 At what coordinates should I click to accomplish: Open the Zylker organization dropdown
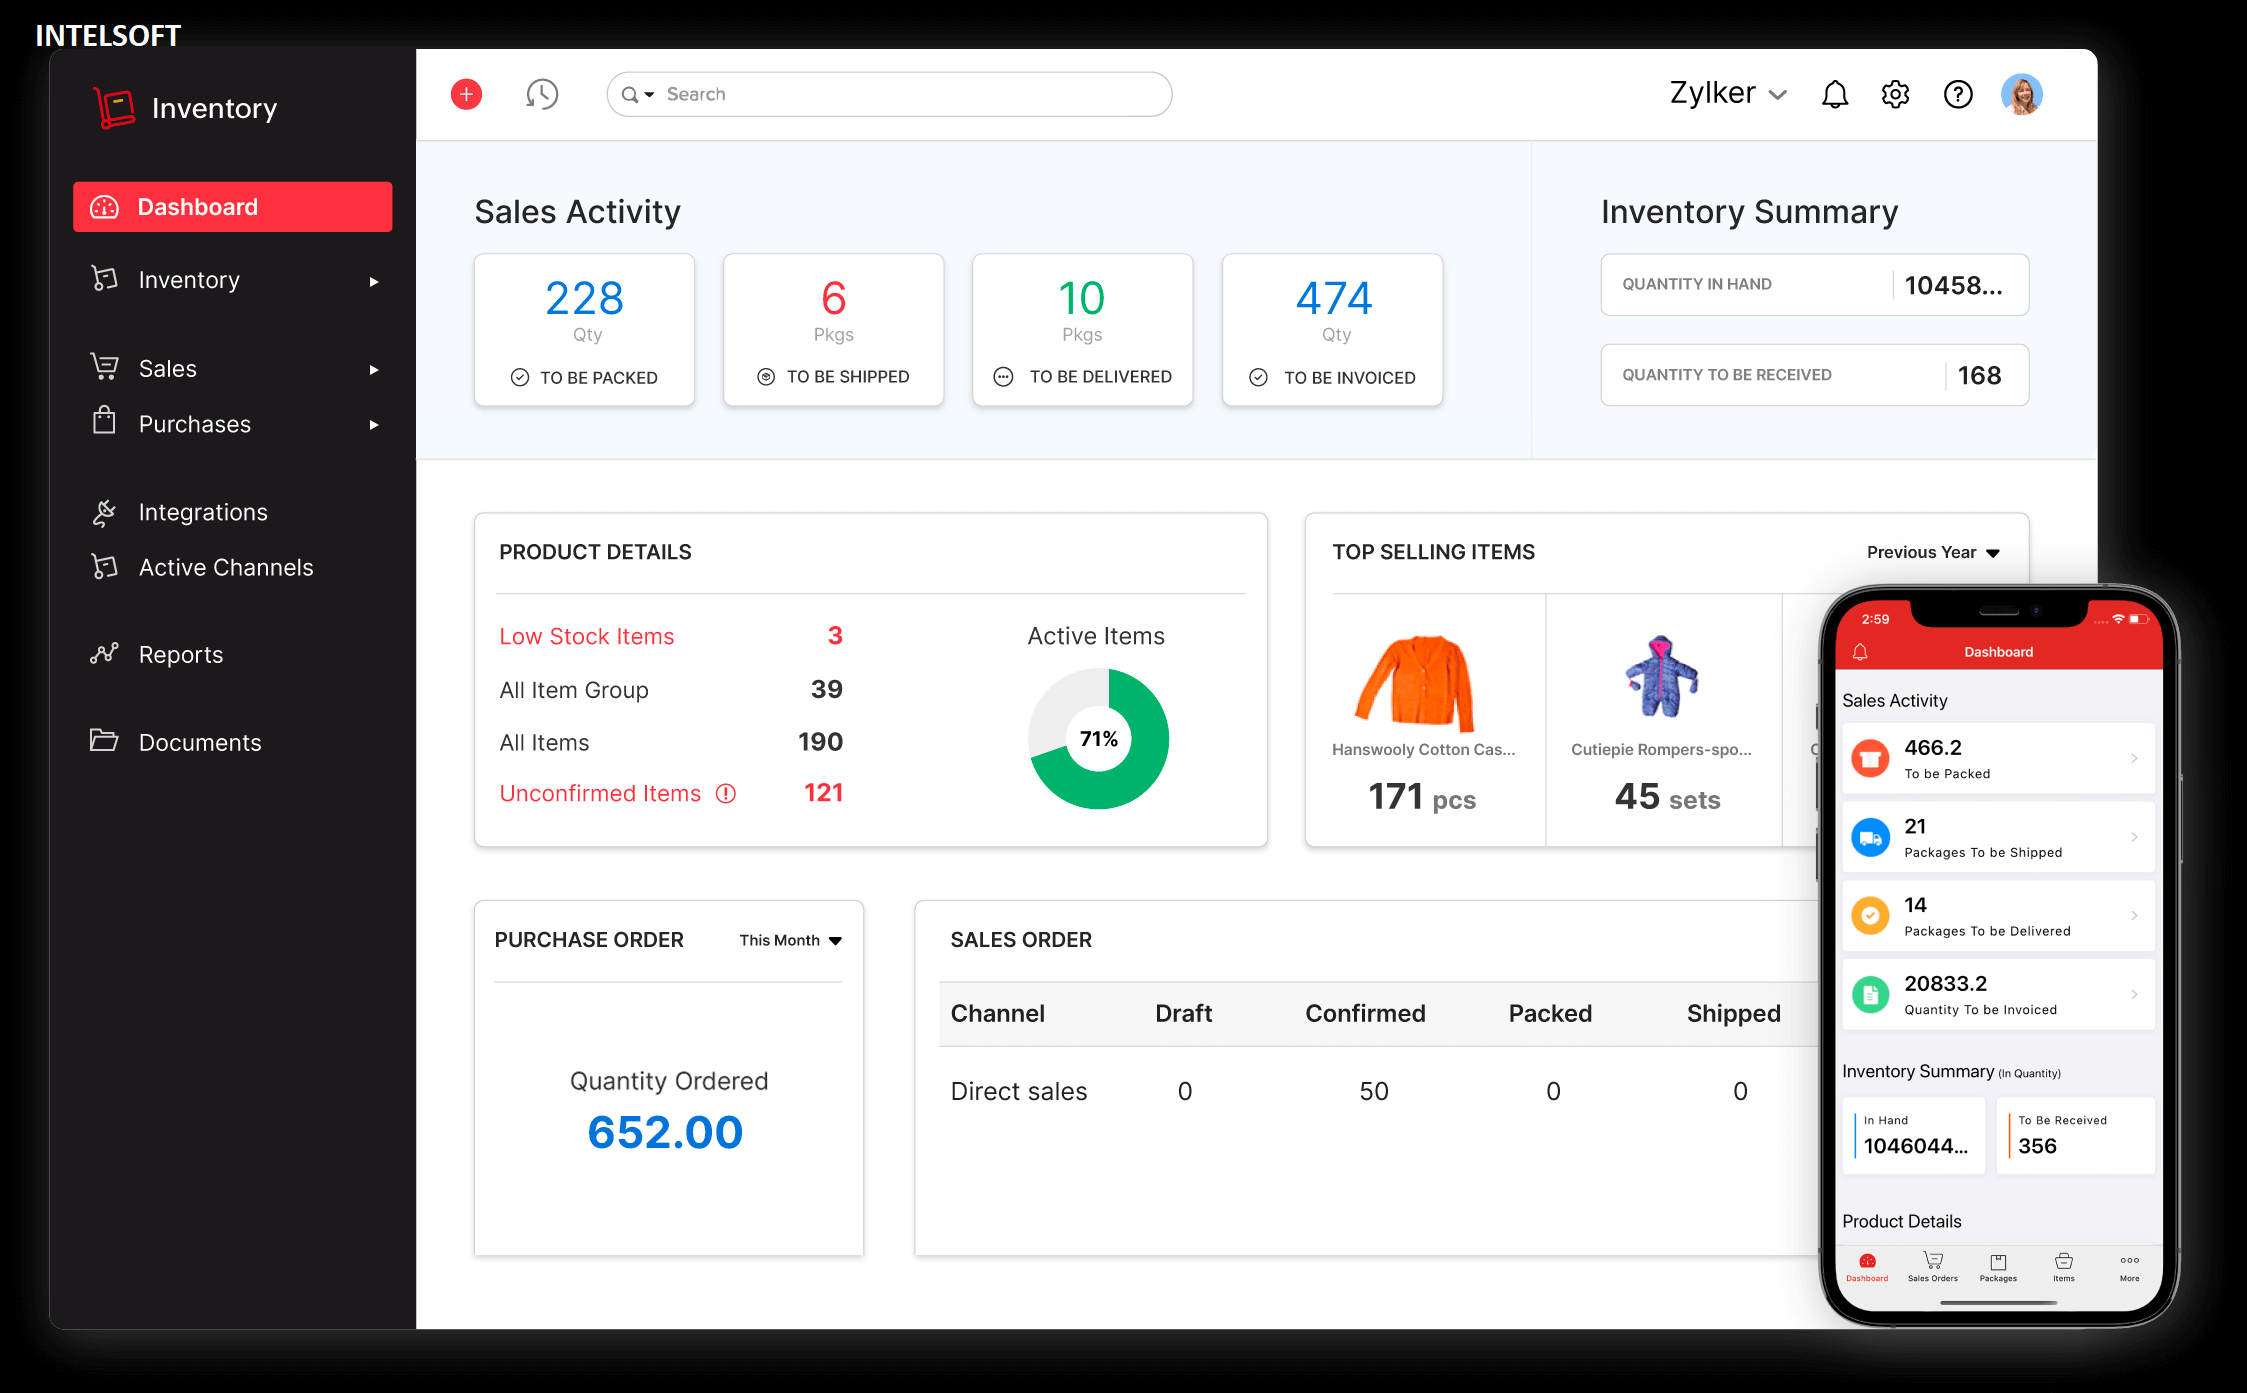pyautogui.click(x=1728, y=93)
